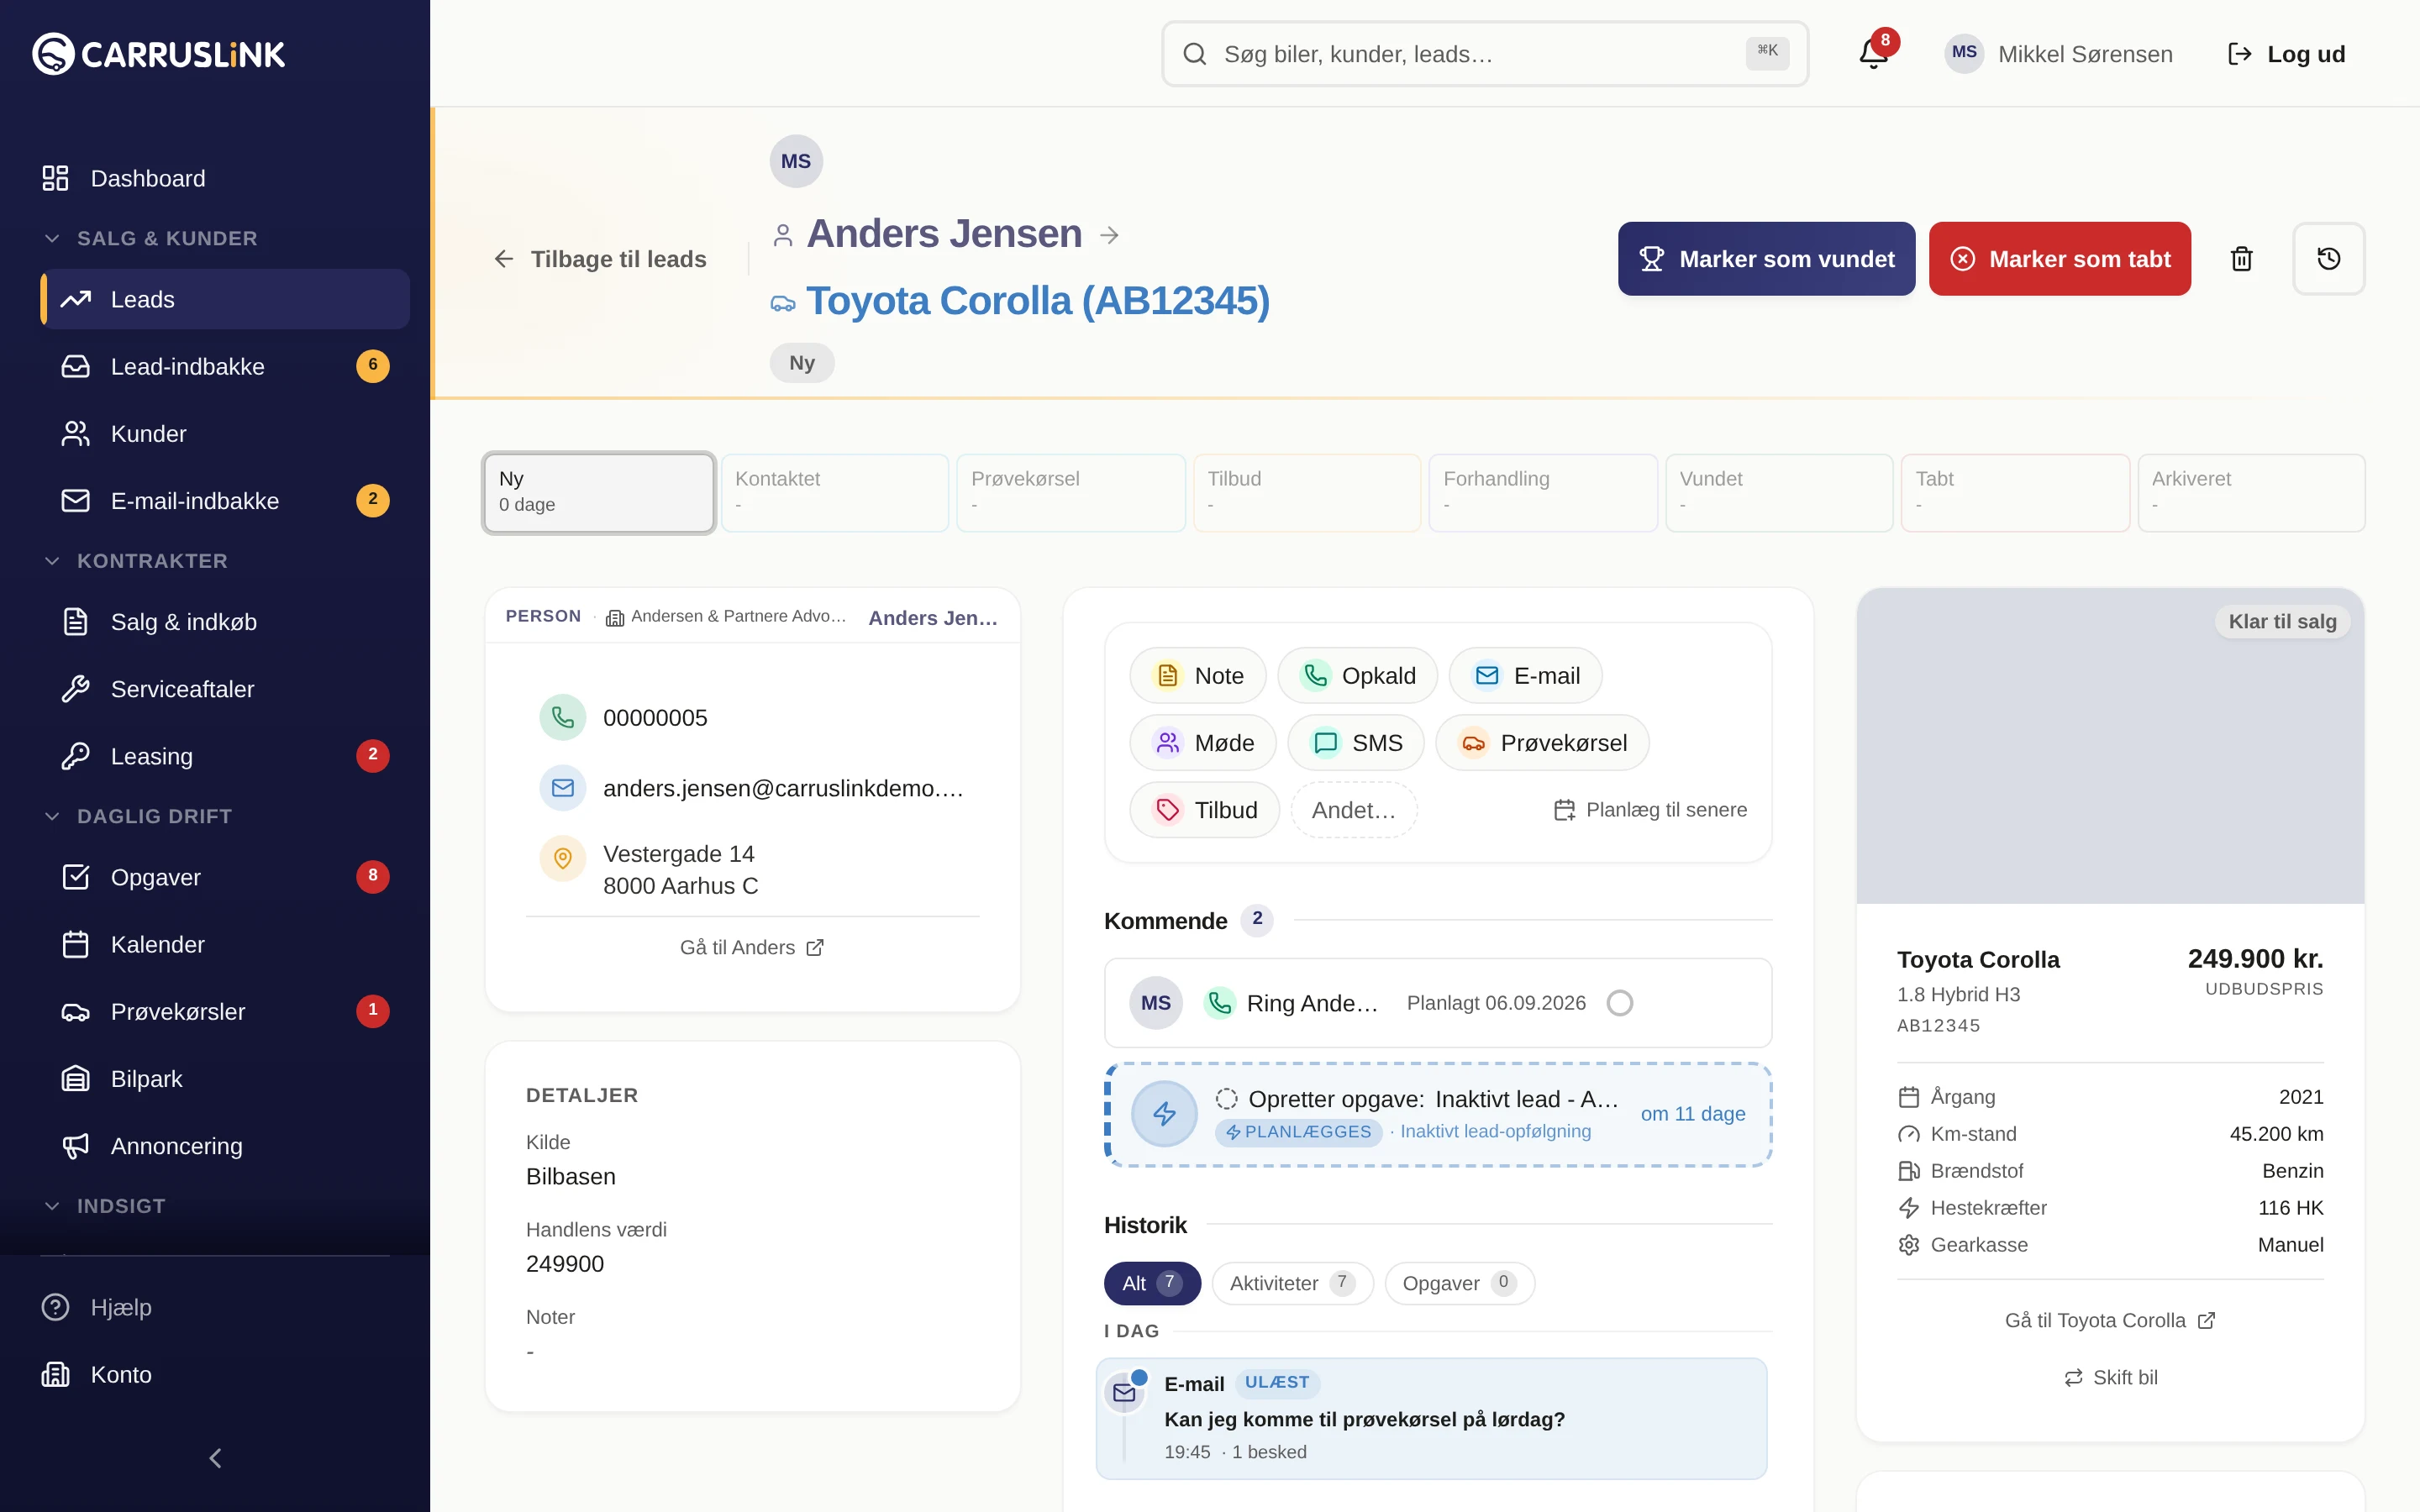Click the Leasing key icon

[76, 756]
